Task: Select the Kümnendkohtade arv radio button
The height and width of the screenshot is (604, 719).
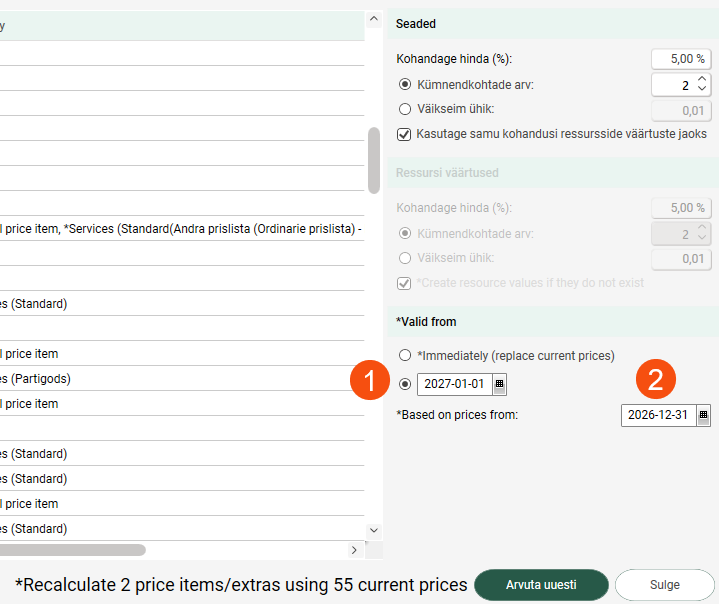Action: 405,84
